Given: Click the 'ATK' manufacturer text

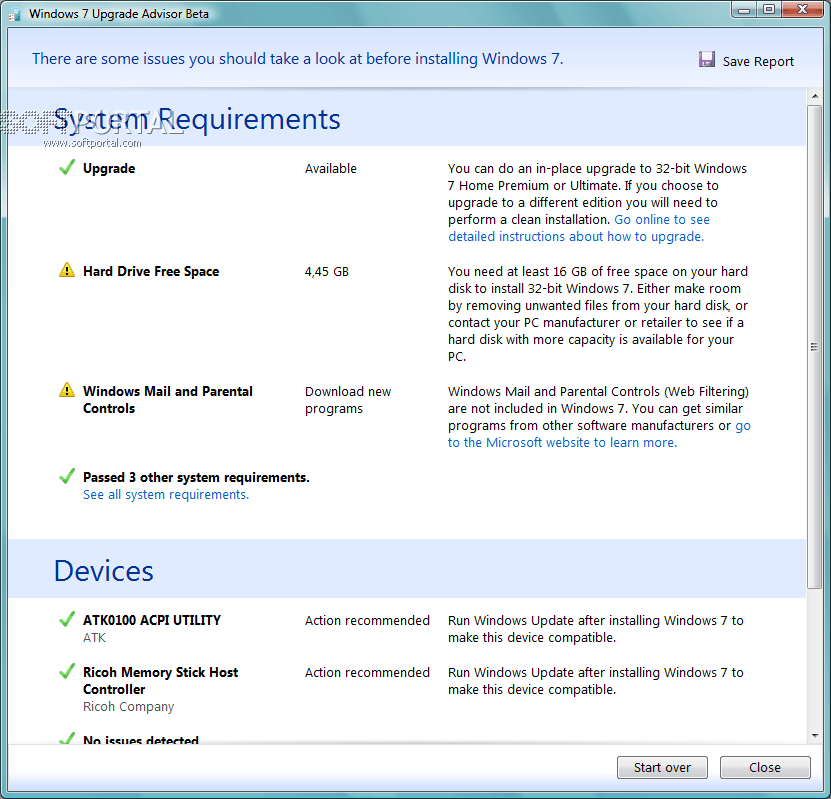Looking at the screenshot, I should click(94, 637).
